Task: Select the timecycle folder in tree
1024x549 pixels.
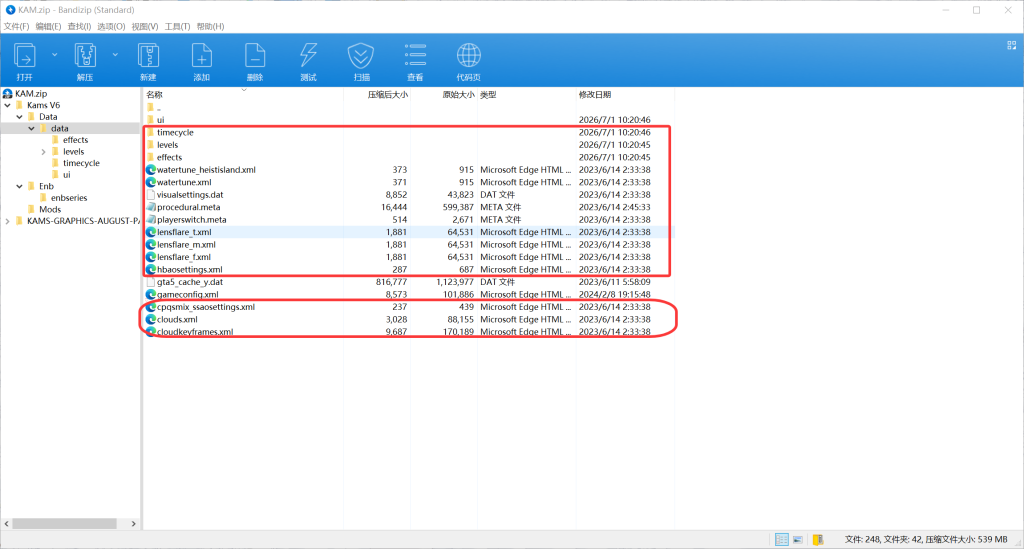Action: point(81,163)
